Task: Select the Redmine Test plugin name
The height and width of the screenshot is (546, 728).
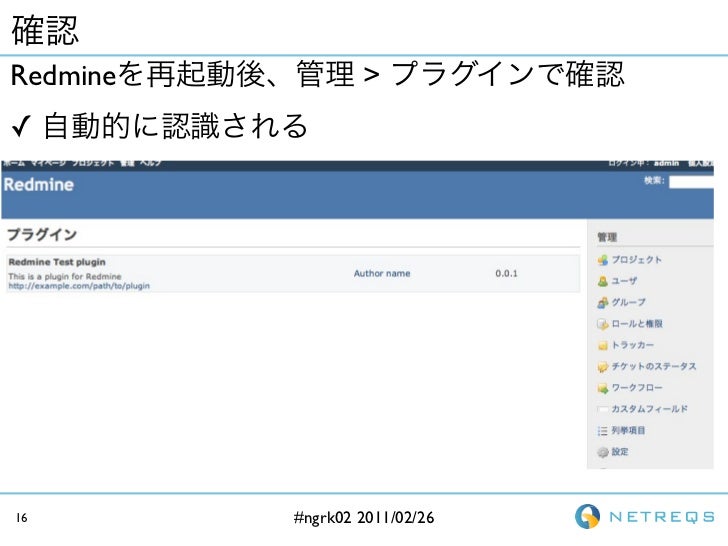Action: (57, 262)
